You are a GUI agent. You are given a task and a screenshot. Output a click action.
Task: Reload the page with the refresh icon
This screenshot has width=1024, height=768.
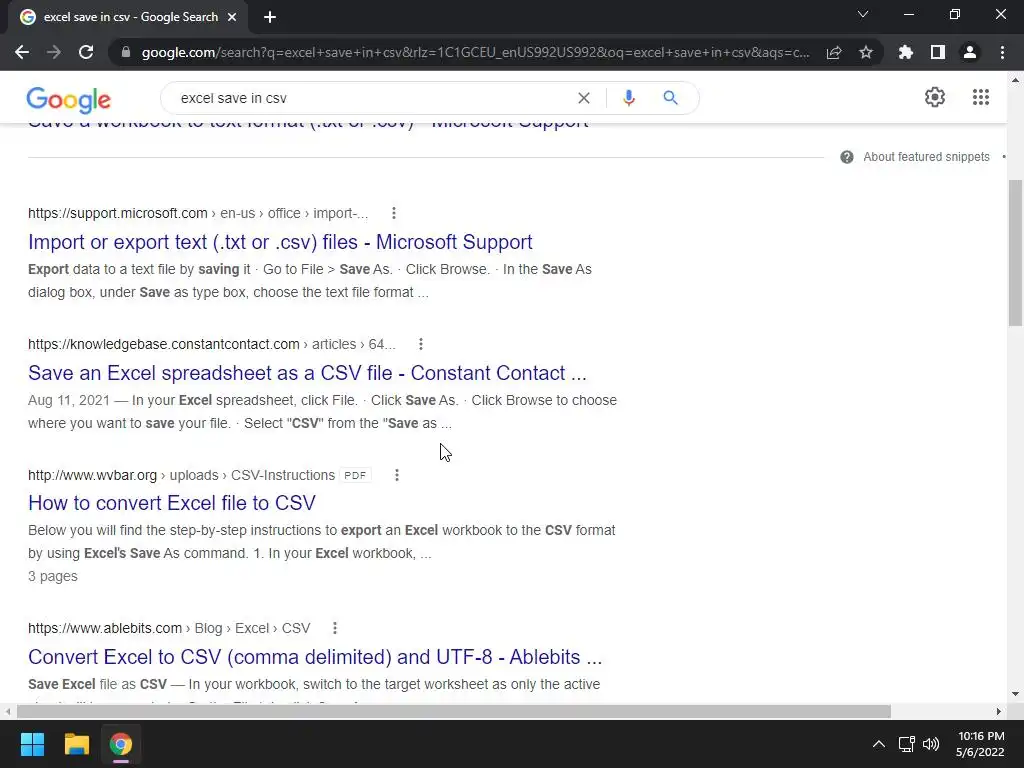click(x=86, y=52)
